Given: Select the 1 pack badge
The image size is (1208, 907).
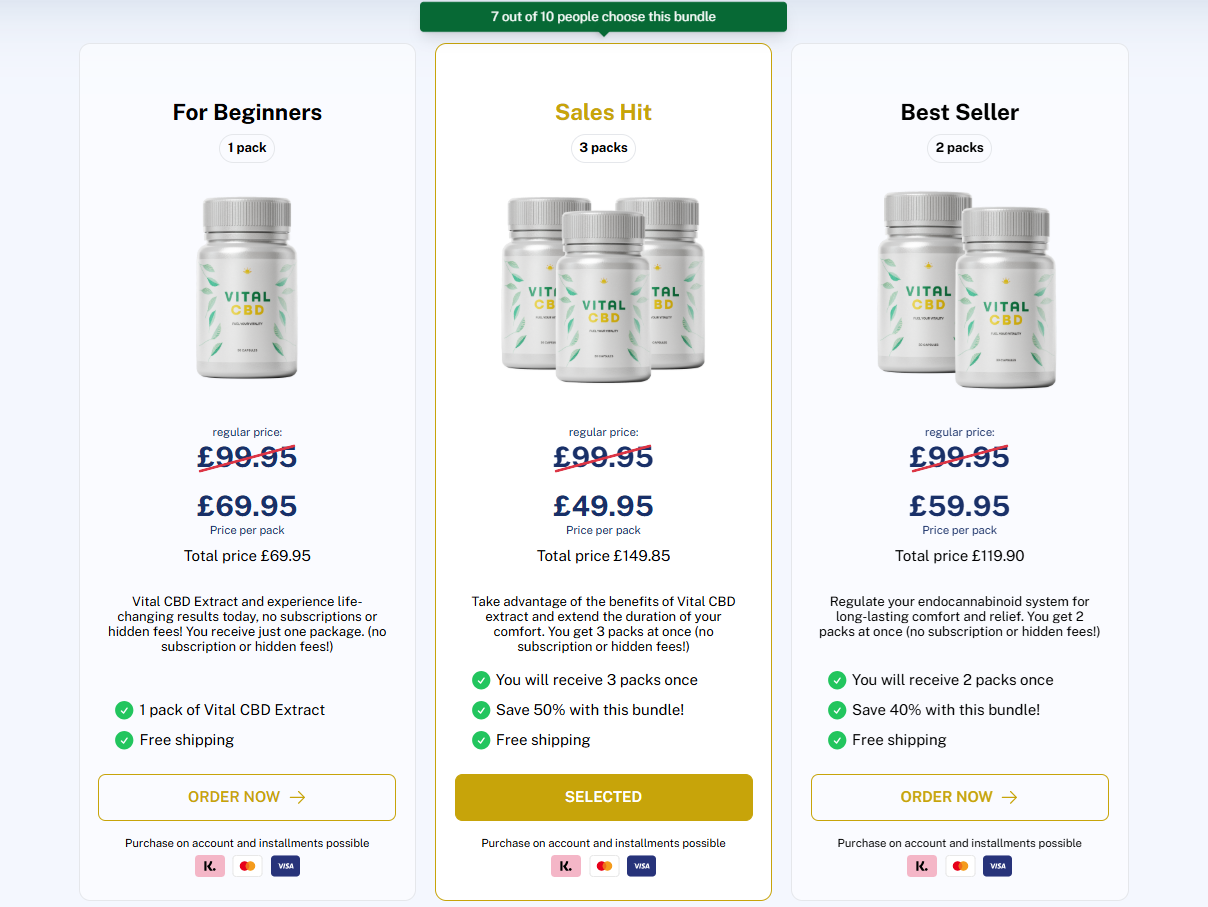Looking at the screenshot, I should click(247, 148).
